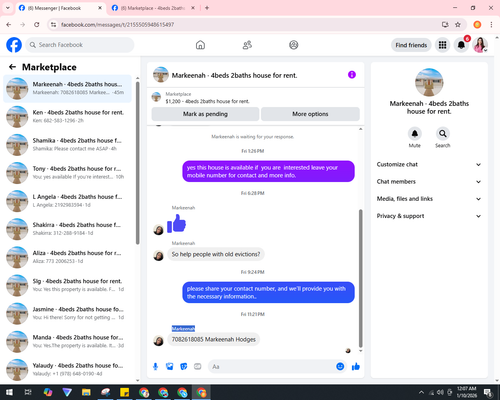The image size is (500, 400).
Task: Open the Home feed icon
Action: tap(200, 45)
